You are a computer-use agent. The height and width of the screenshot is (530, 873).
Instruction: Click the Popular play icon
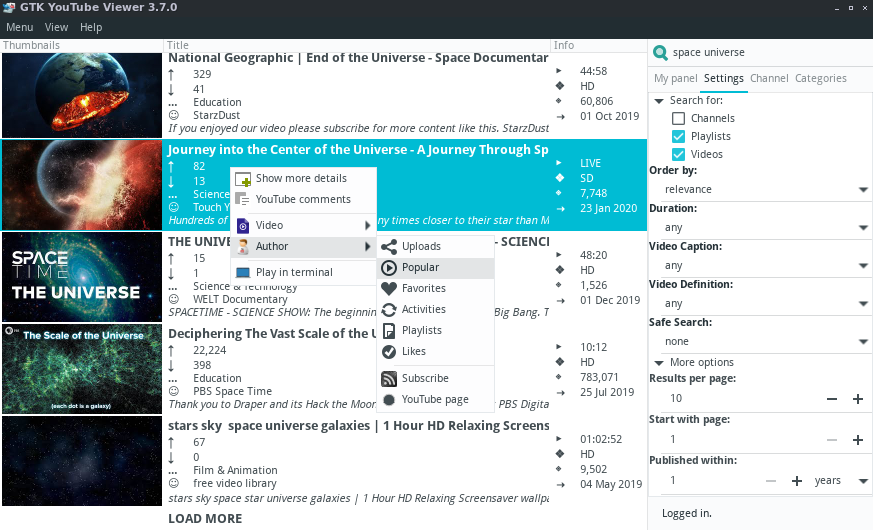(x=389, y=268)
